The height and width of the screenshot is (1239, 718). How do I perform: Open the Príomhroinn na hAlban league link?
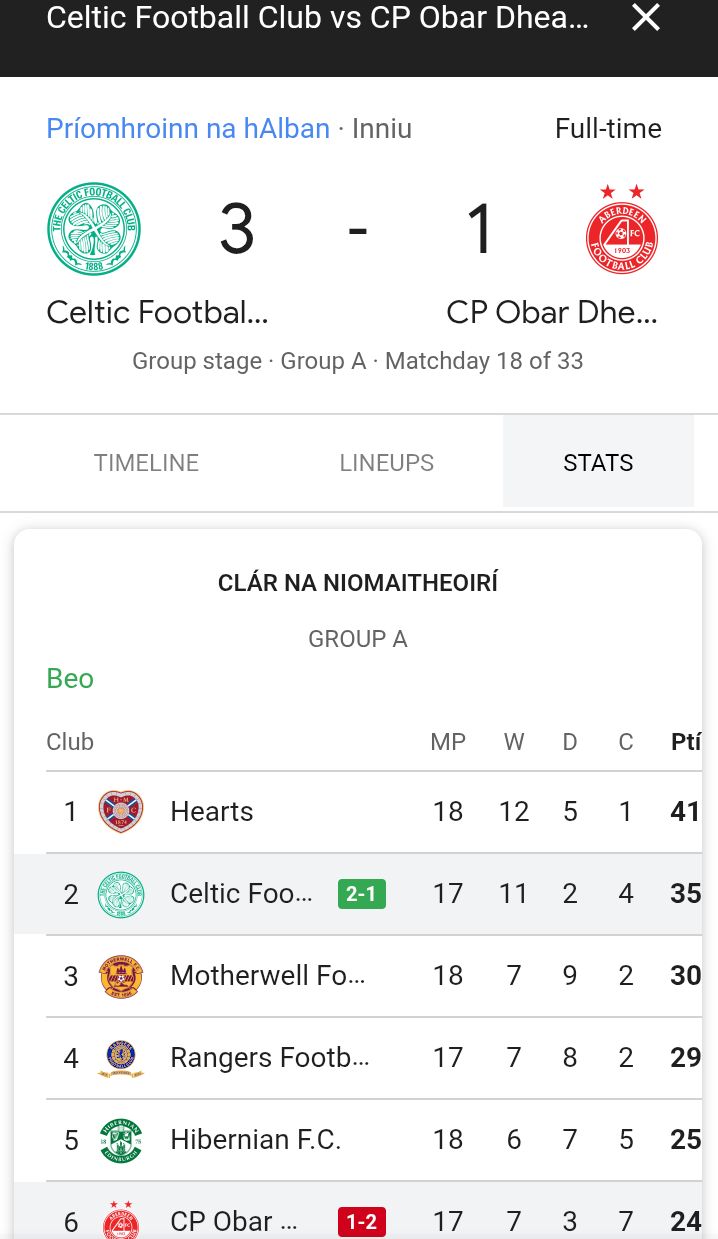(188, 129)
